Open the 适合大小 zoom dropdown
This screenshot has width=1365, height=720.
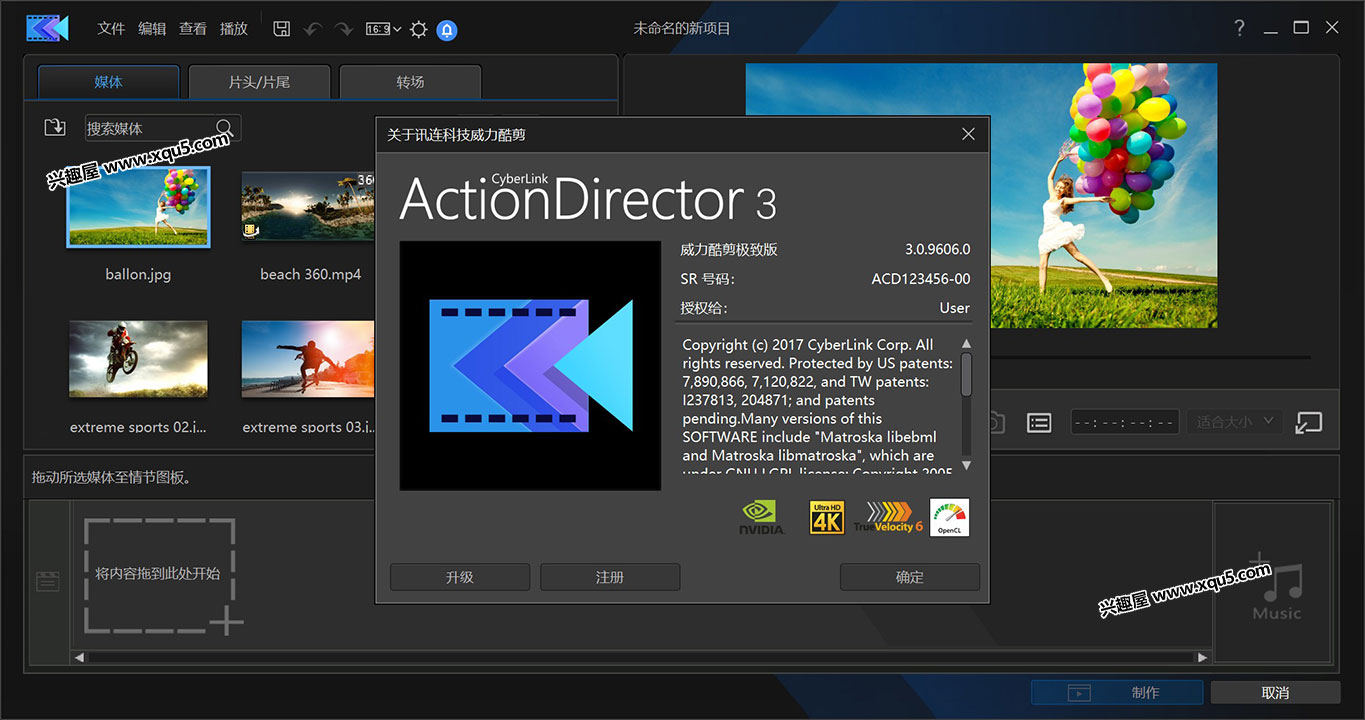point(1236,422)
